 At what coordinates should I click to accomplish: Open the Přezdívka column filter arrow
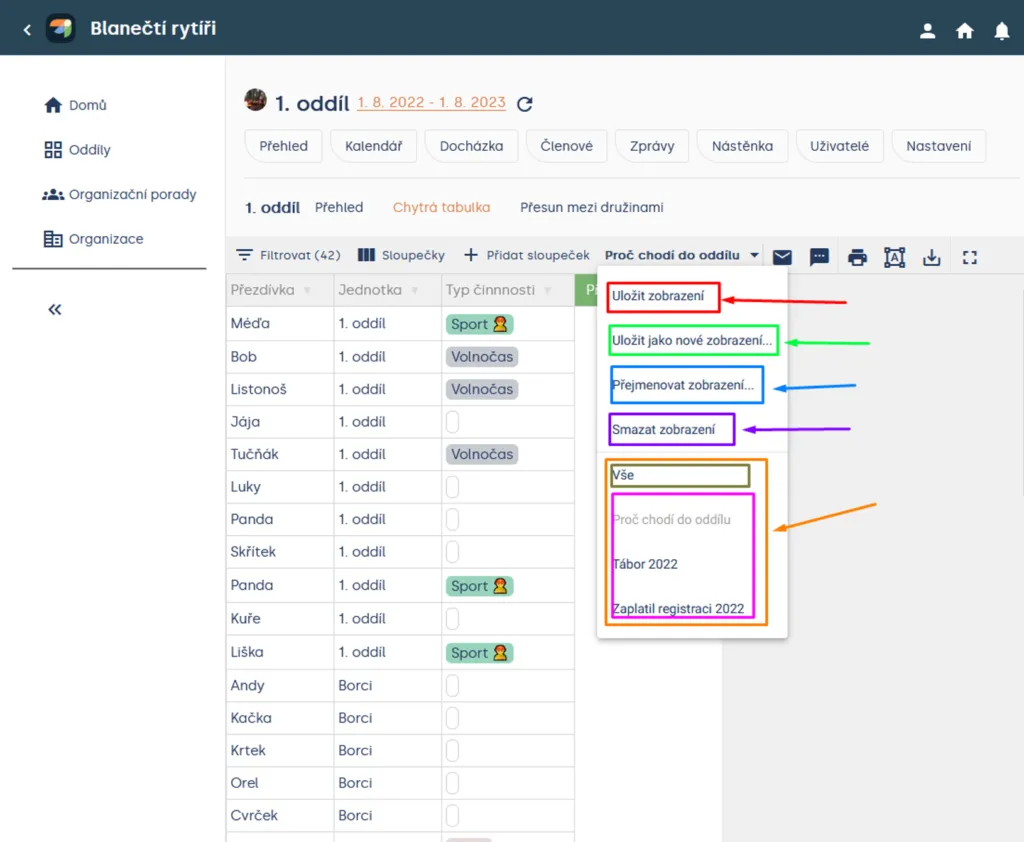click(306, 290)
